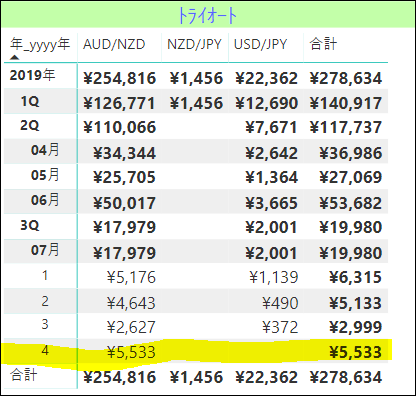The width and height of the screenshot is (416, 396).
Task: Click the ¥140,917 total for 1Q
Action: 346,103
